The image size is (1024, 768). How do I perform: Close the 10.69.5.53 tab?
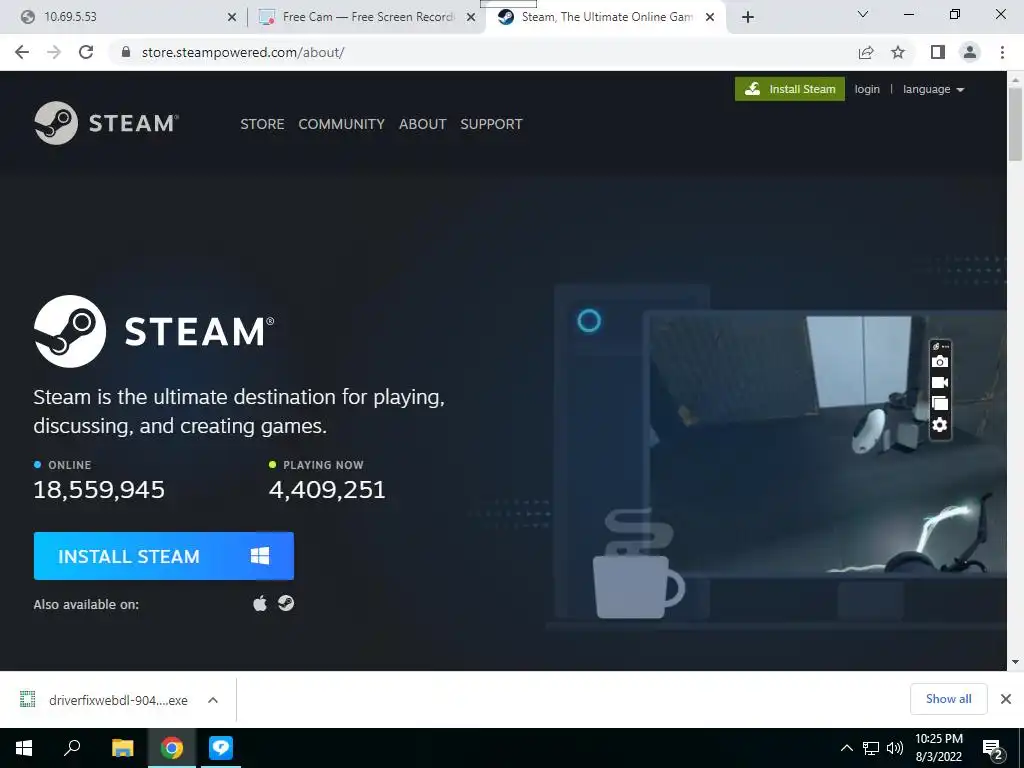pos(232,18)
